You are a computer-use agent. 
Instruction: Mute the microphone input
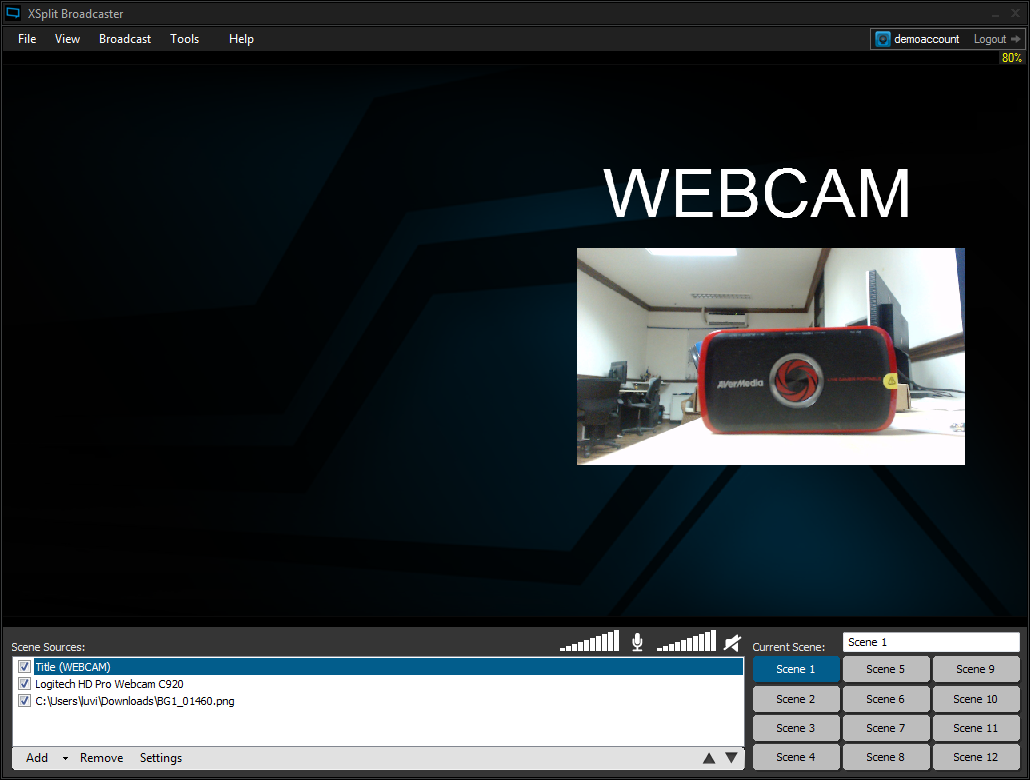[x=637, y=641]
